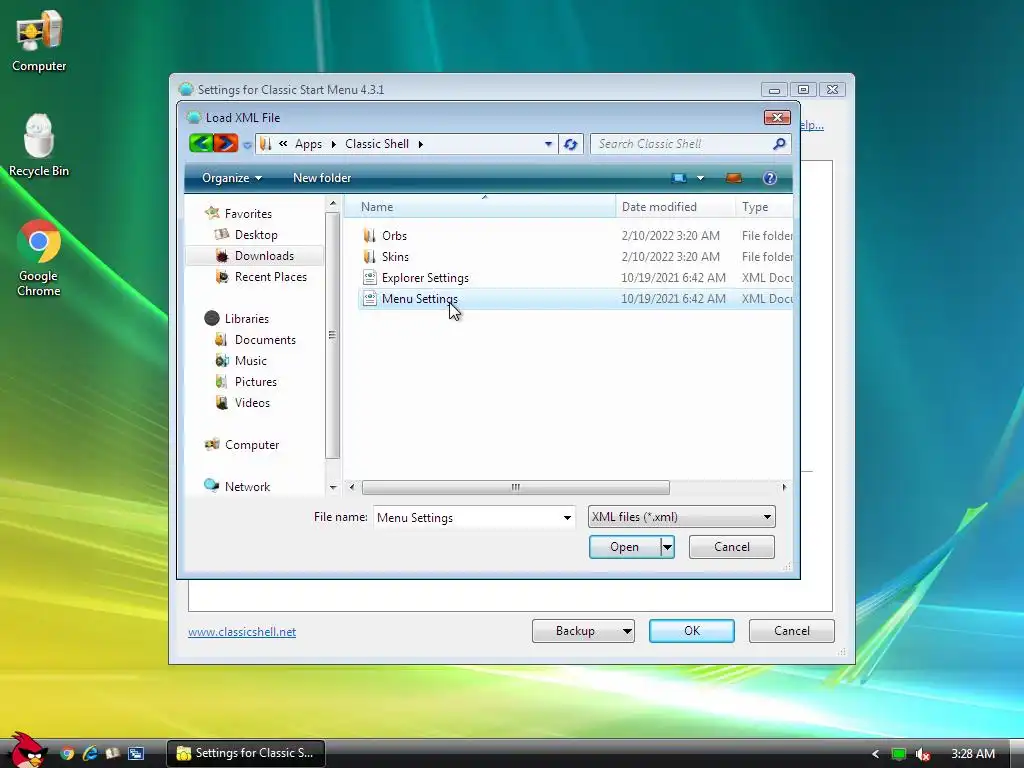Open Backup dropdown in Settings window
This screenshot has width=1024, height=768.
point(583,631)
